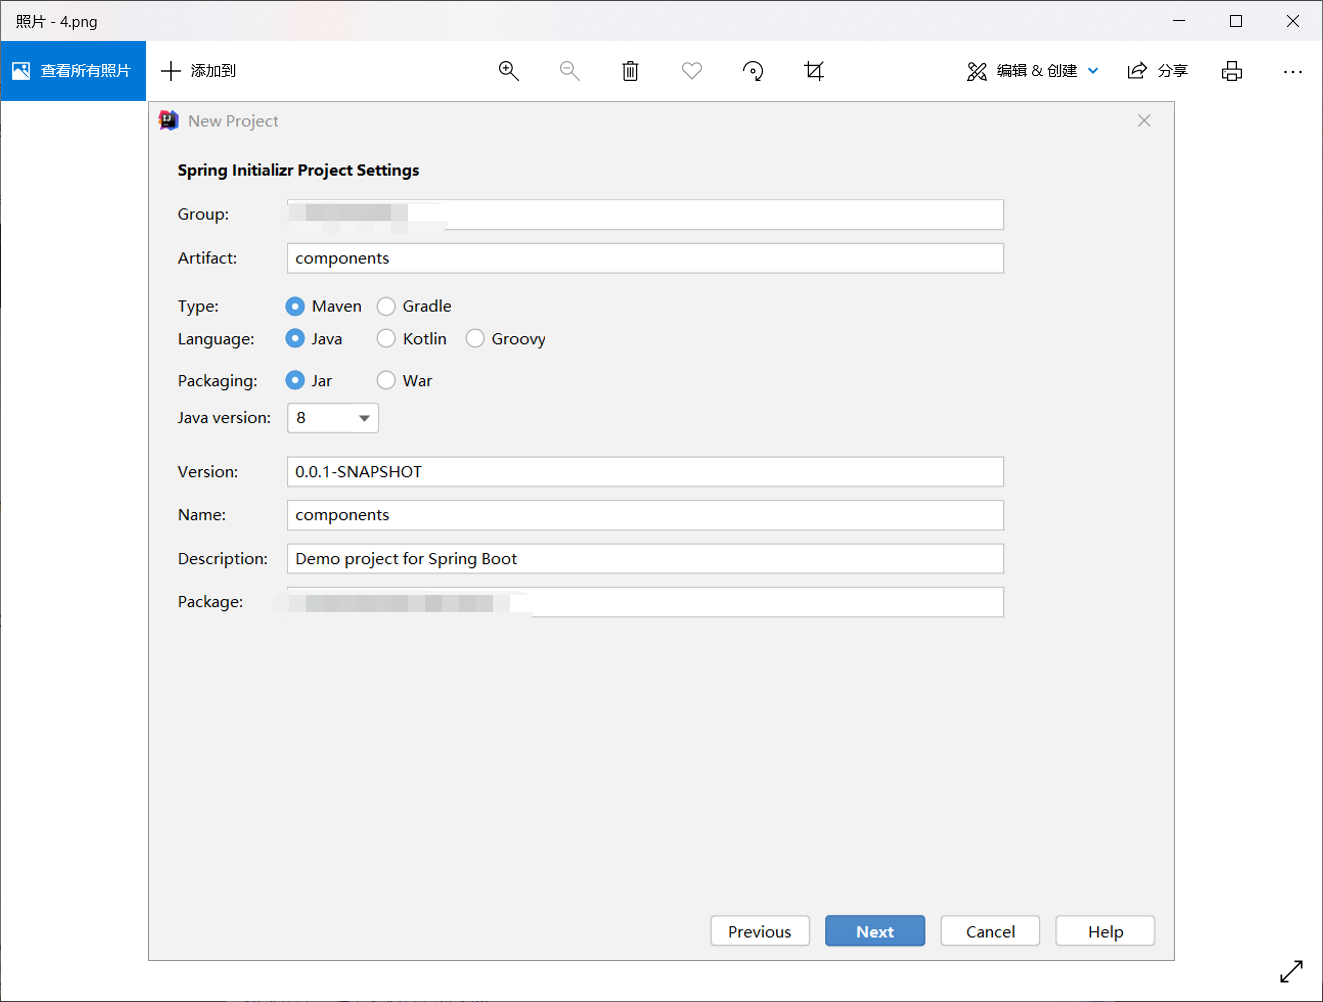Open the crop tool icon
The width and height of the screenshot is (1323, 1002).
click(814, 71)
